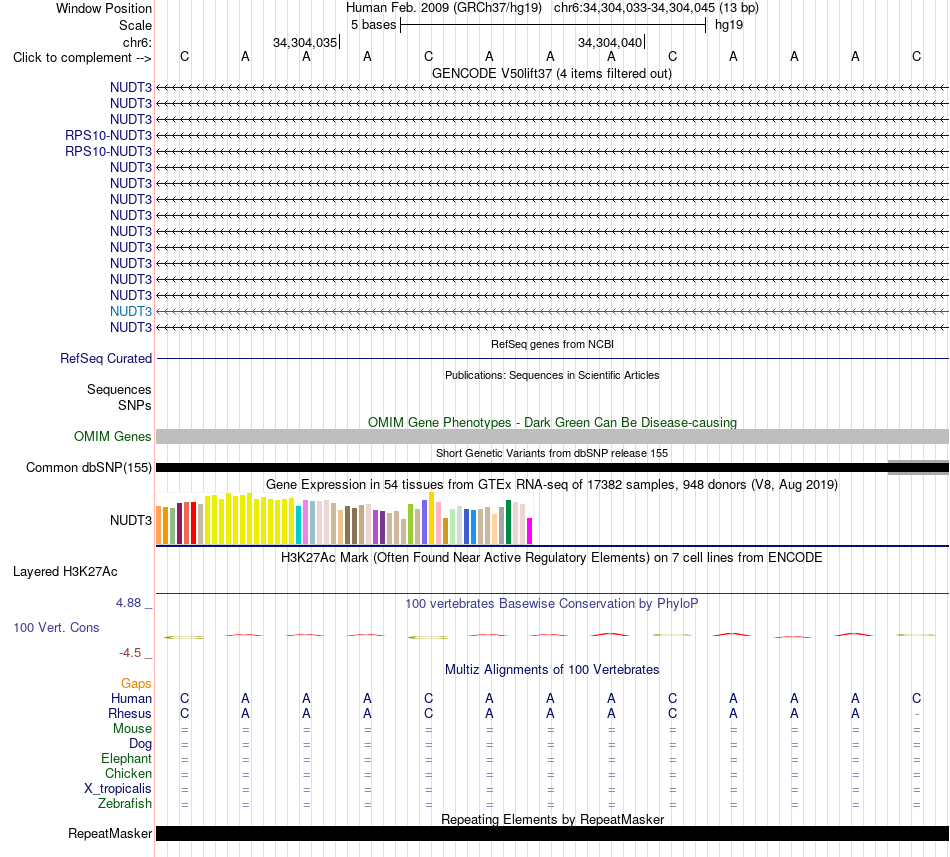Click the '5 bases' scale bar
Image resolution: width=950 pixels, height=857 pixels.
point(553,25)
